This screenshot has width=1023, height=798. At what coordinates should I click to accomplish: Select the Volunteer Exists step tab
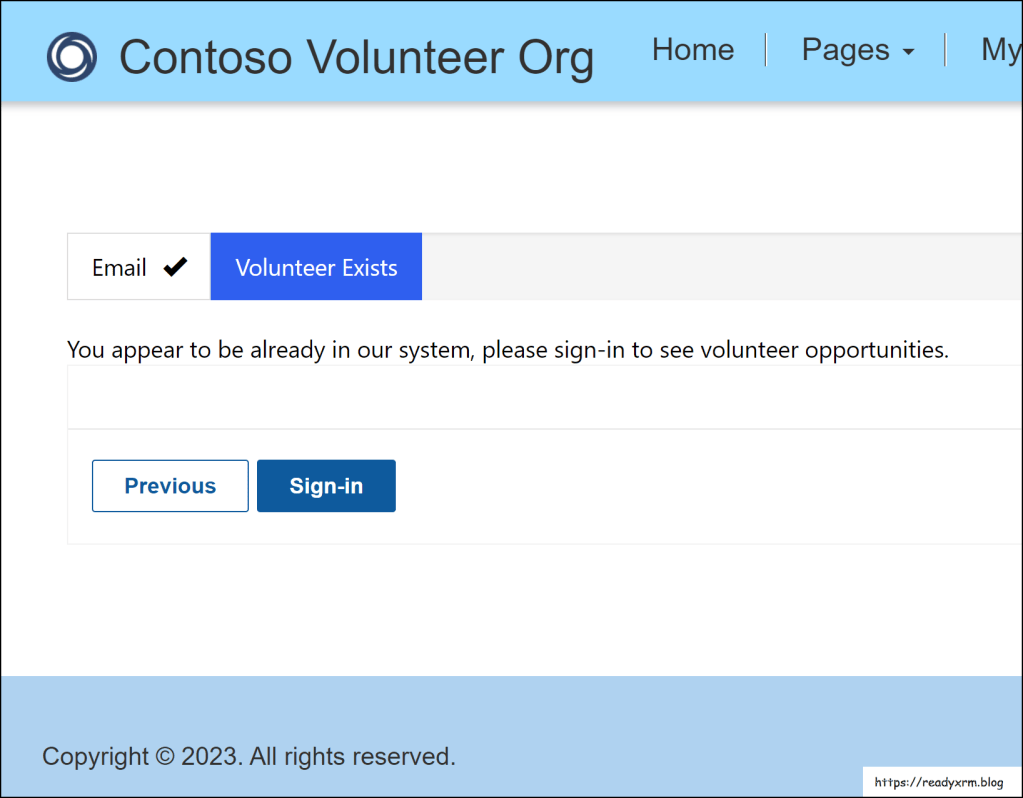coord(316,267)
